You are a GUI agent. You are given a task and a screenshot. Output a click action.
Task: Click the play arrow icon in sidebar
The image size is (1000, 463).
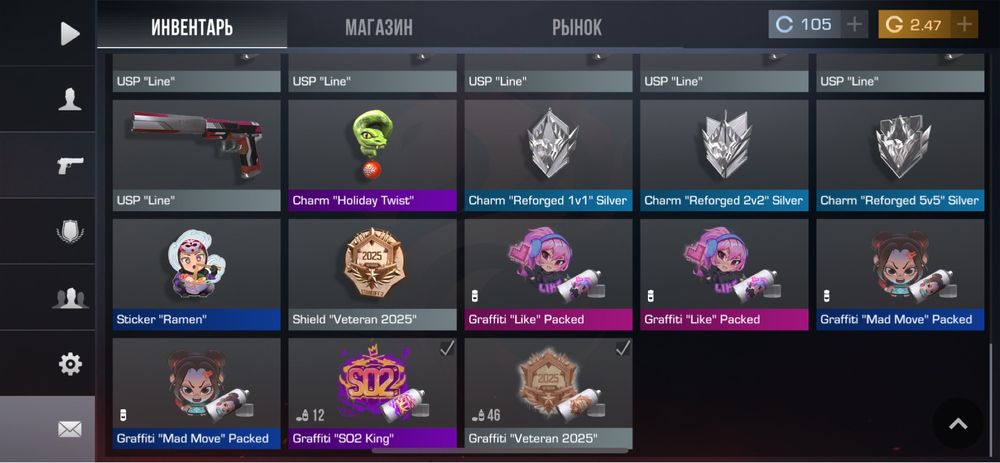pyautogui.click(x=70, y=34)
